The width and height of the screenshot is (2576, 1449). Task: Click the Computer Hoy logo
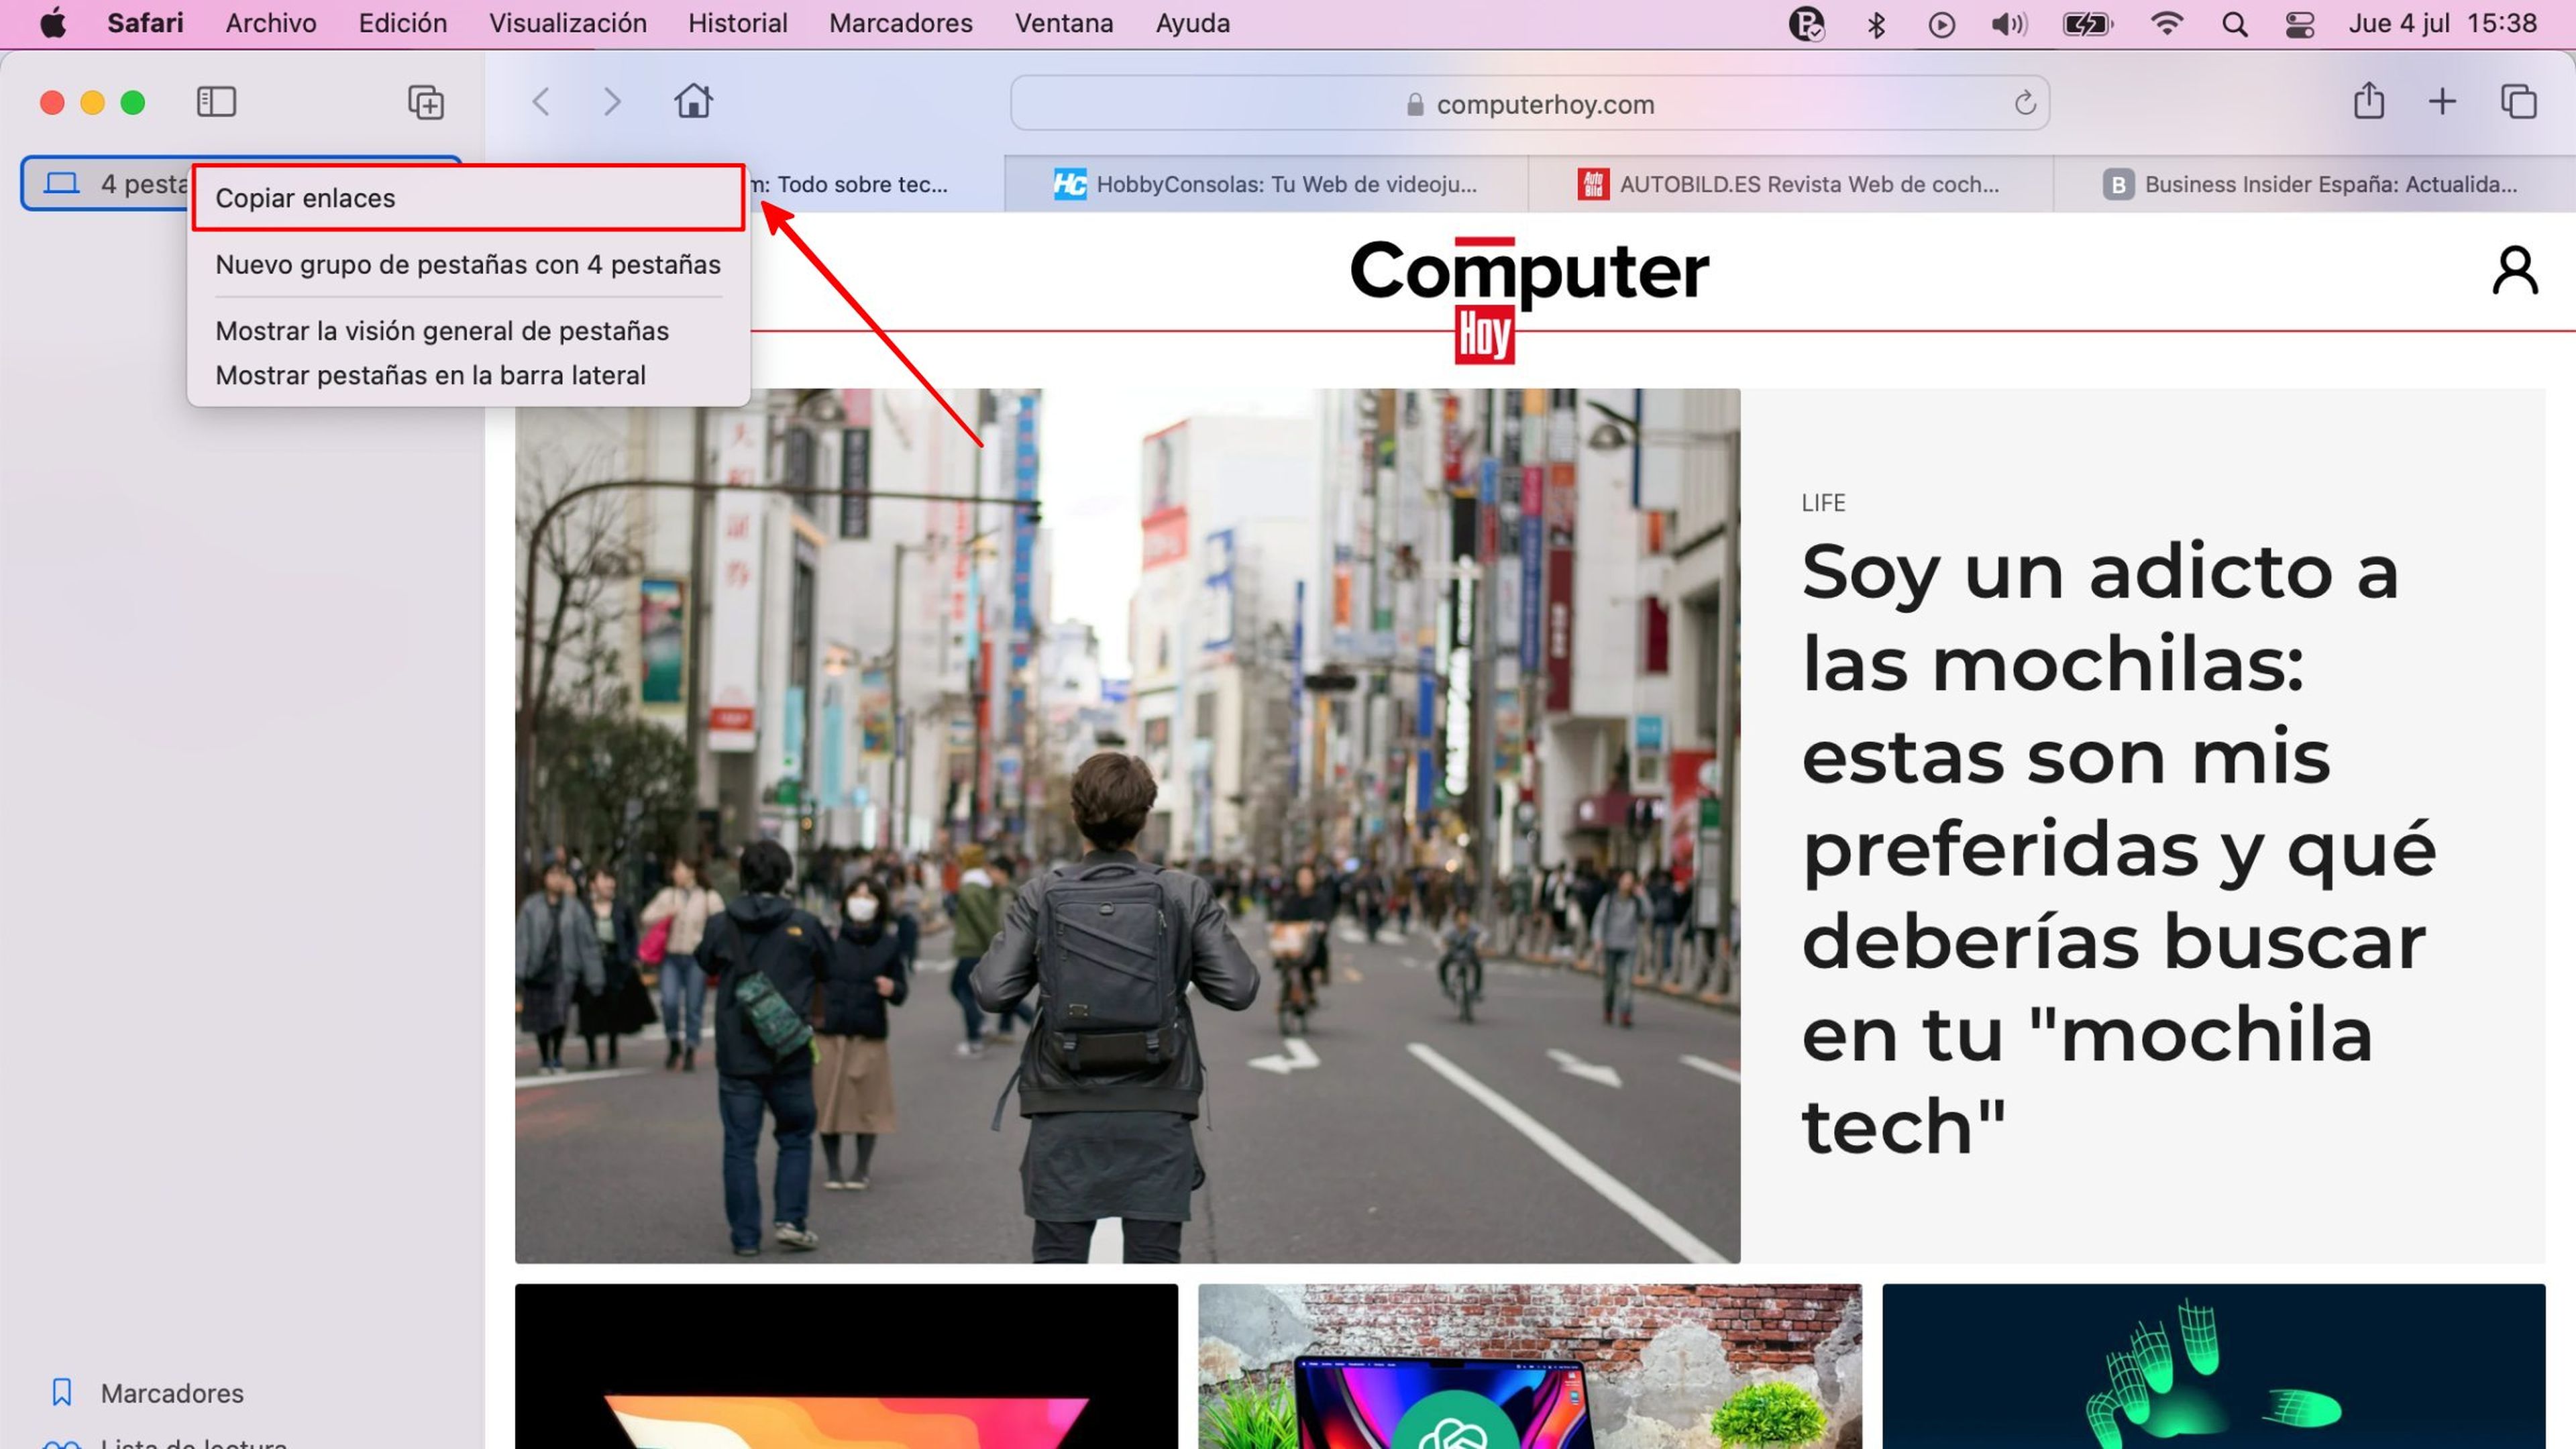click(1530, 300)
